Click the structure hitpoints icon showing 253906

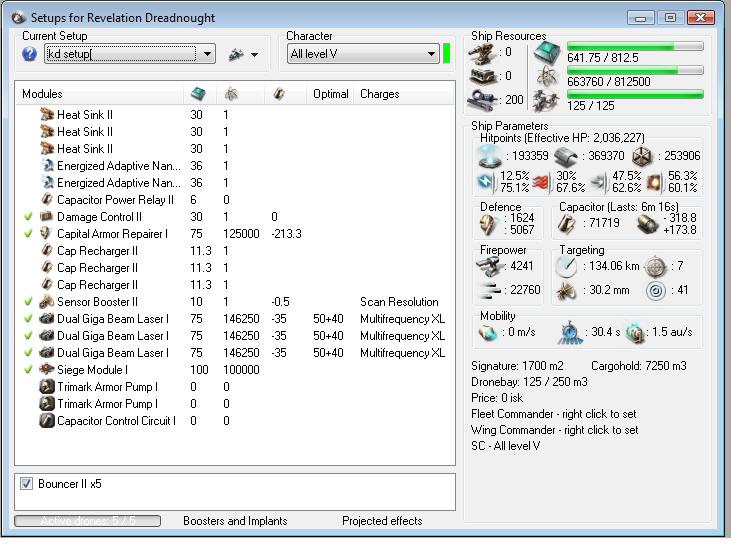[642, 156]
